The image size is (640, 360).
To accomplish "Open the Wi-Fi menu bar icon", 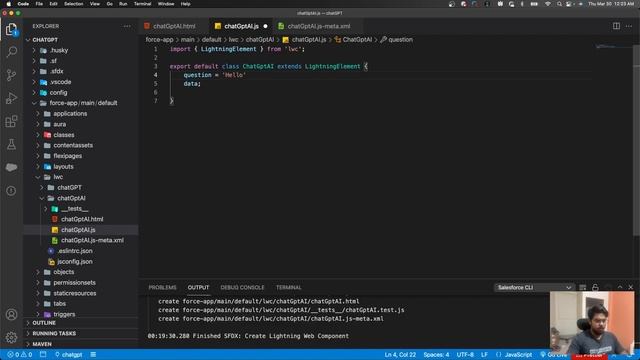I will [548, 4].
